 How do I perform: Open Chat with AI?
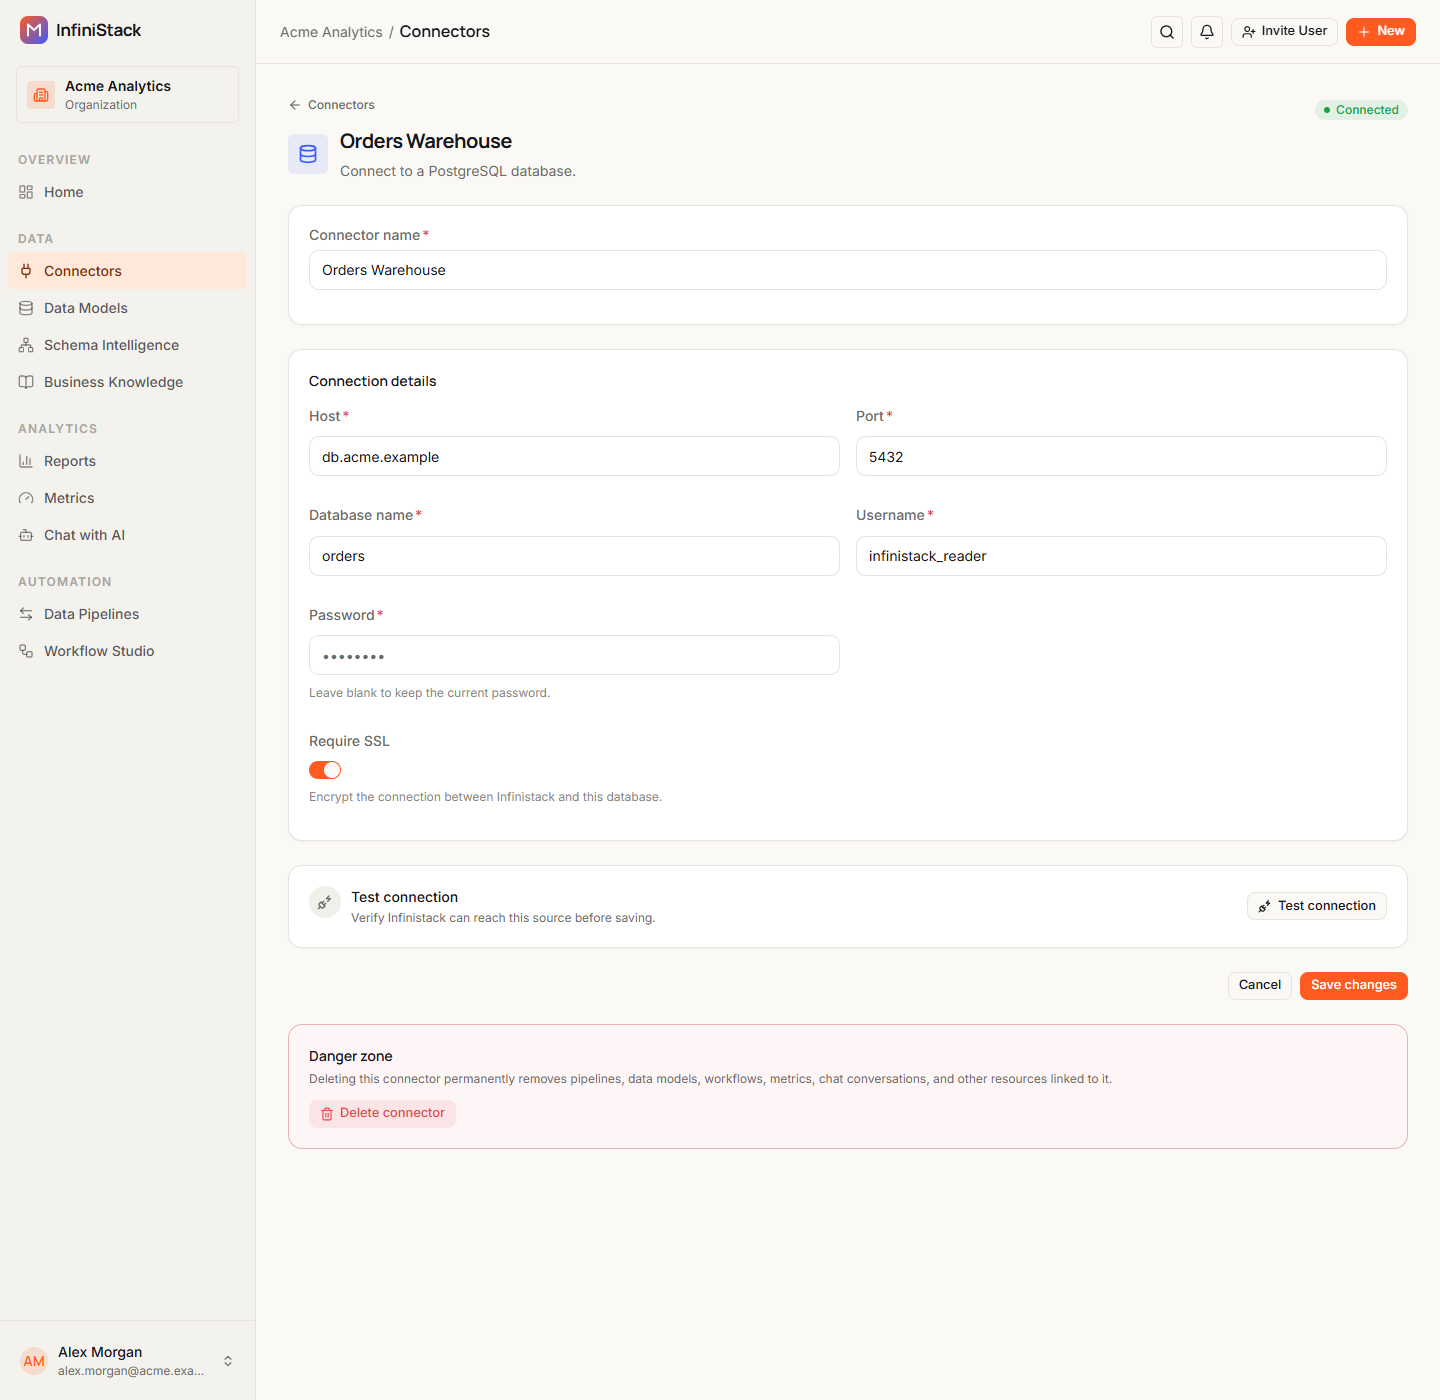[127, 535]
